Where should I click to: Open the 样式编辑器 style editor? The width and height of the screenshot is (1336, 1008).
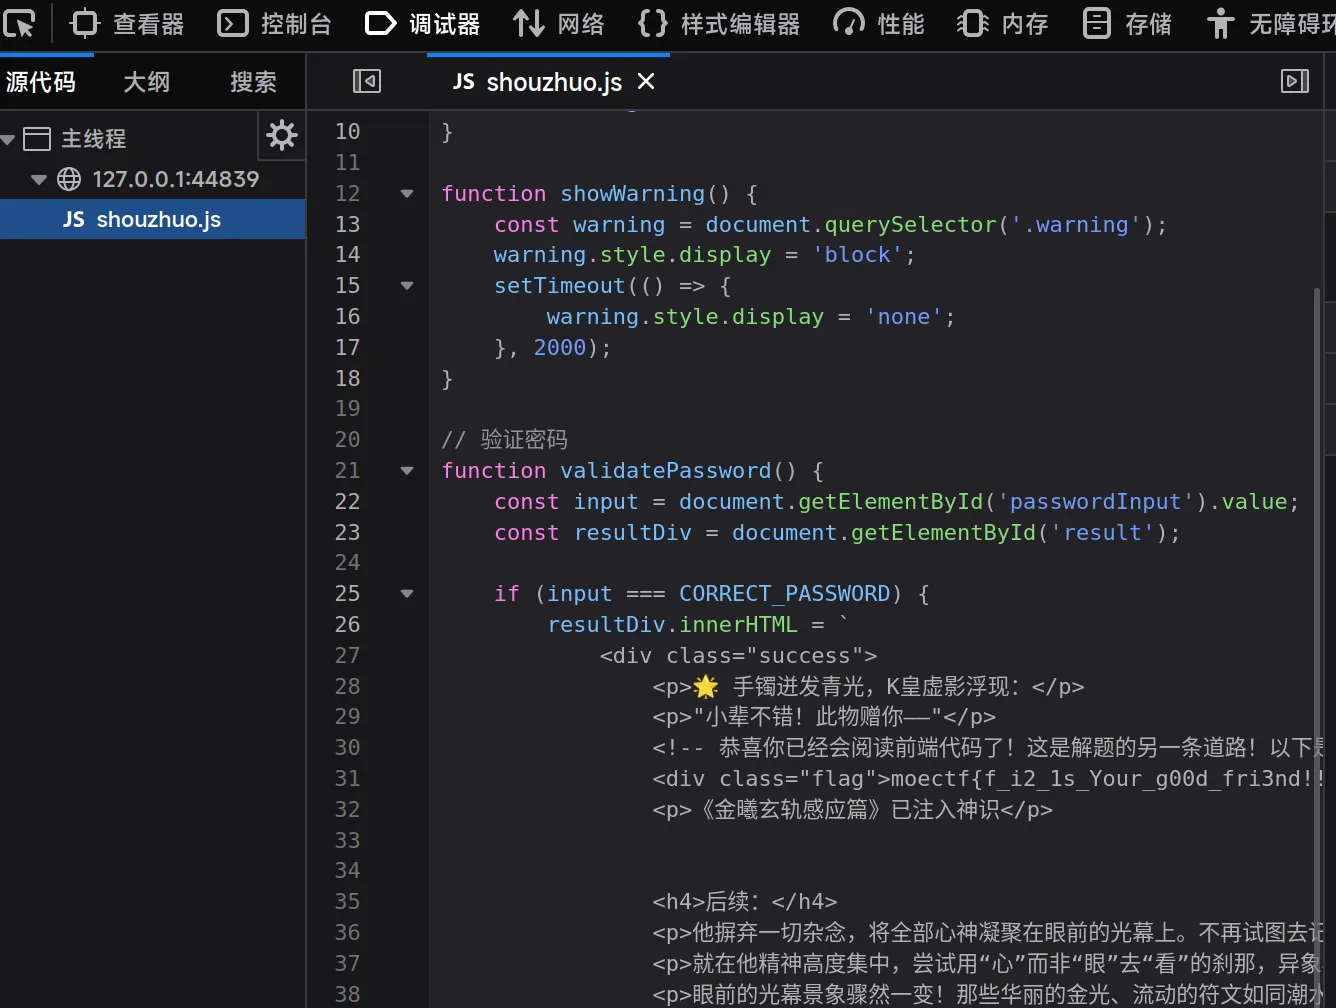719,24
